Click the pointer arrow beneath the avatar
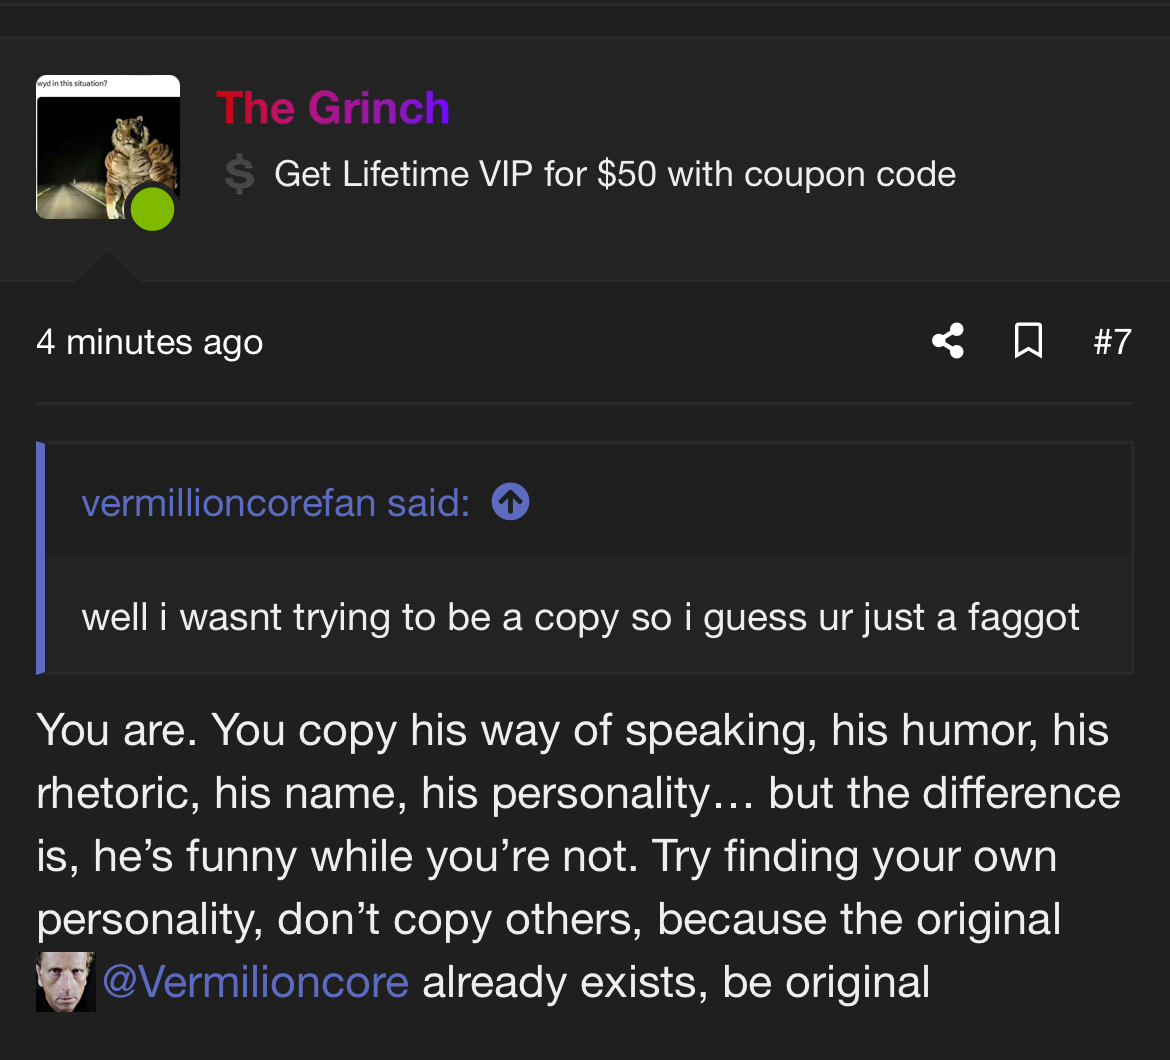The height and width of the screenshot is (1060, 1170). (x=105, y=266)
